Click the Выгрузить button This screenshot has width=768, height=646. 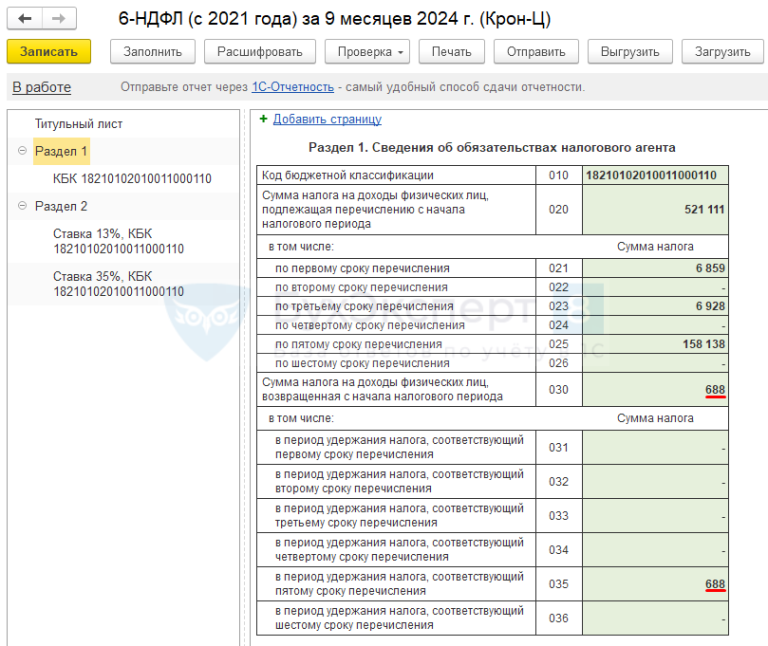pos(629,52)
